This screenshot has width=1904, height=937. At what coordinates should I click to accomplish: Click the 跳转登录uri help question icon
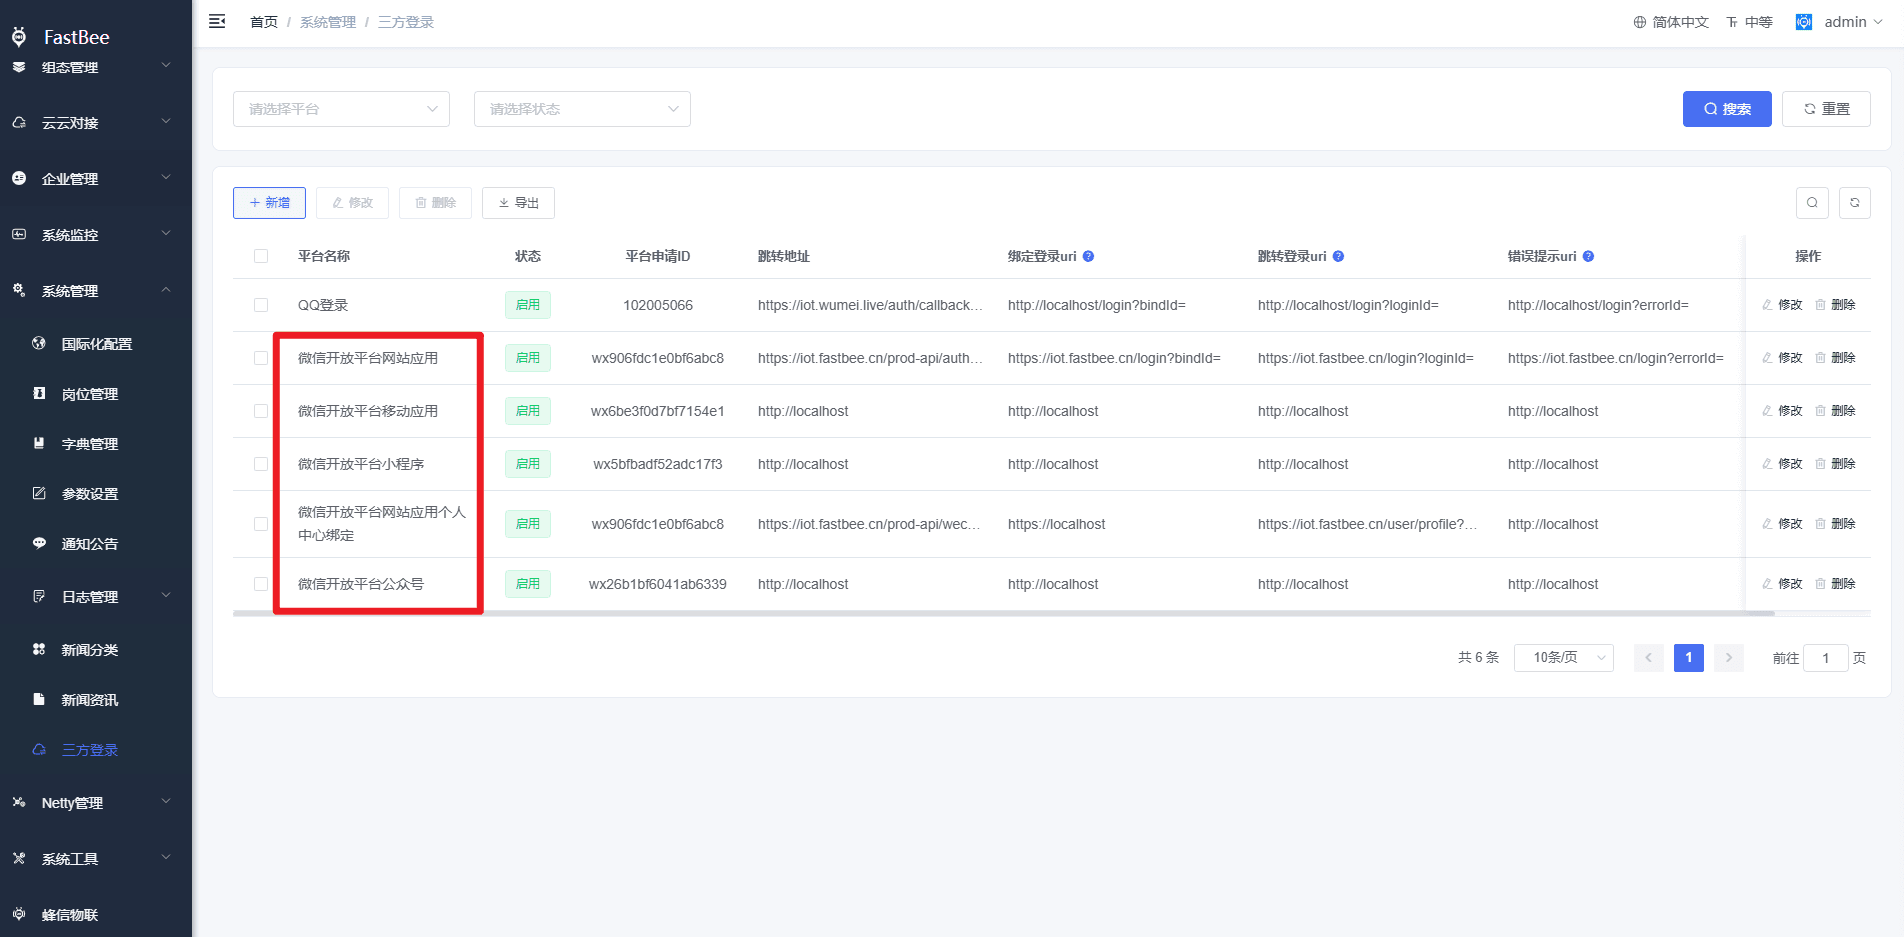point(1338,256)
